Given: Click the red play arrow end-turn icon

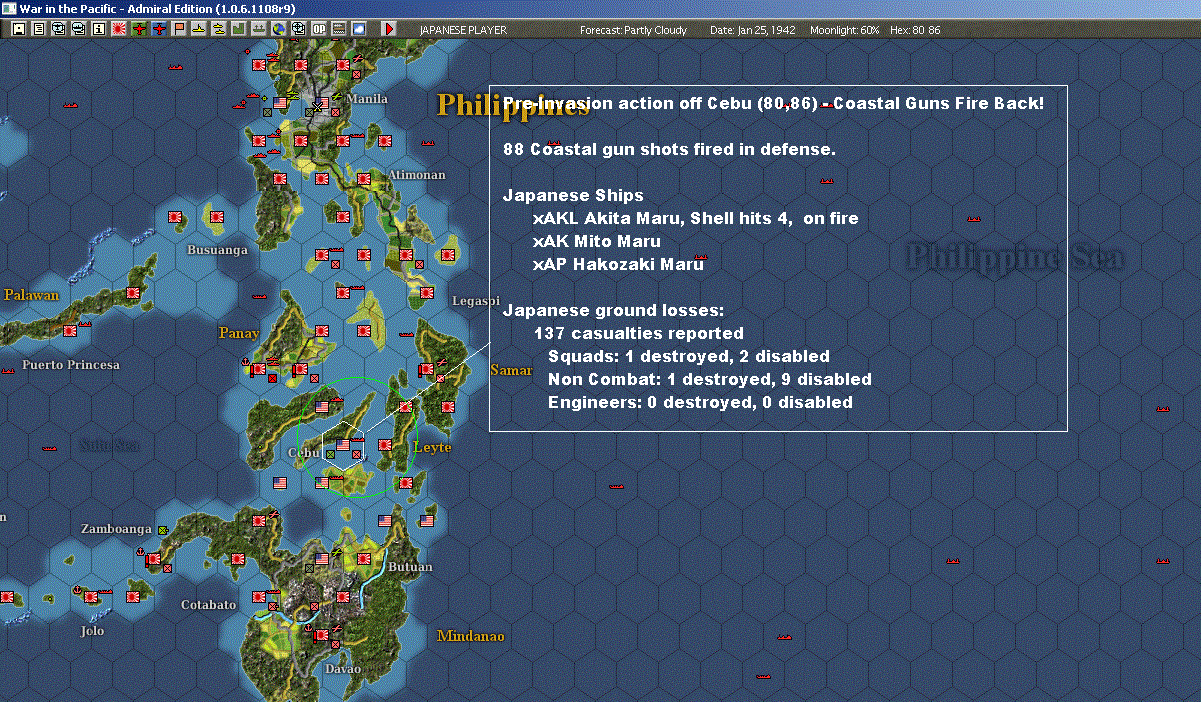Looking at the screenshot, I should click(x=389, y=29).
